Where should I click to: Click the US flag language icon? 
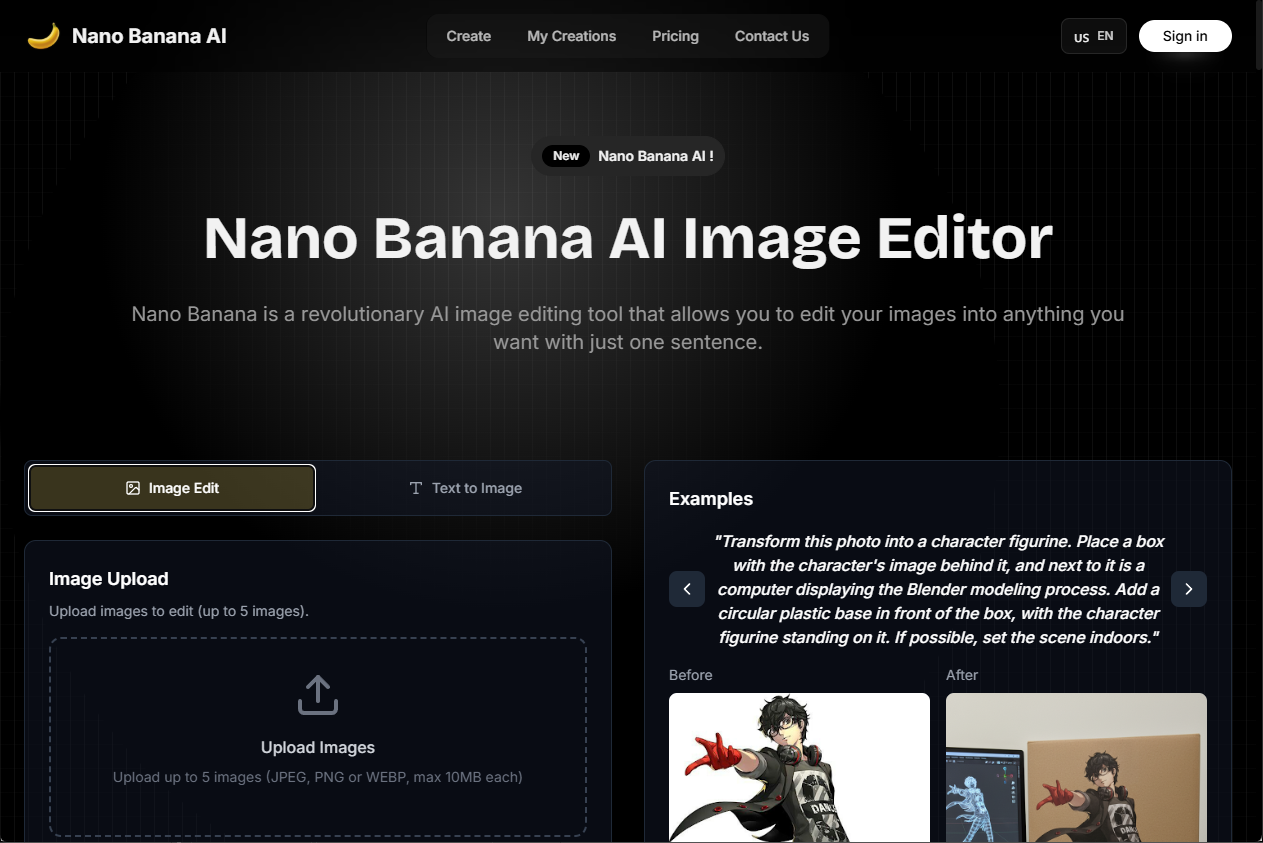pos(1081,37)
